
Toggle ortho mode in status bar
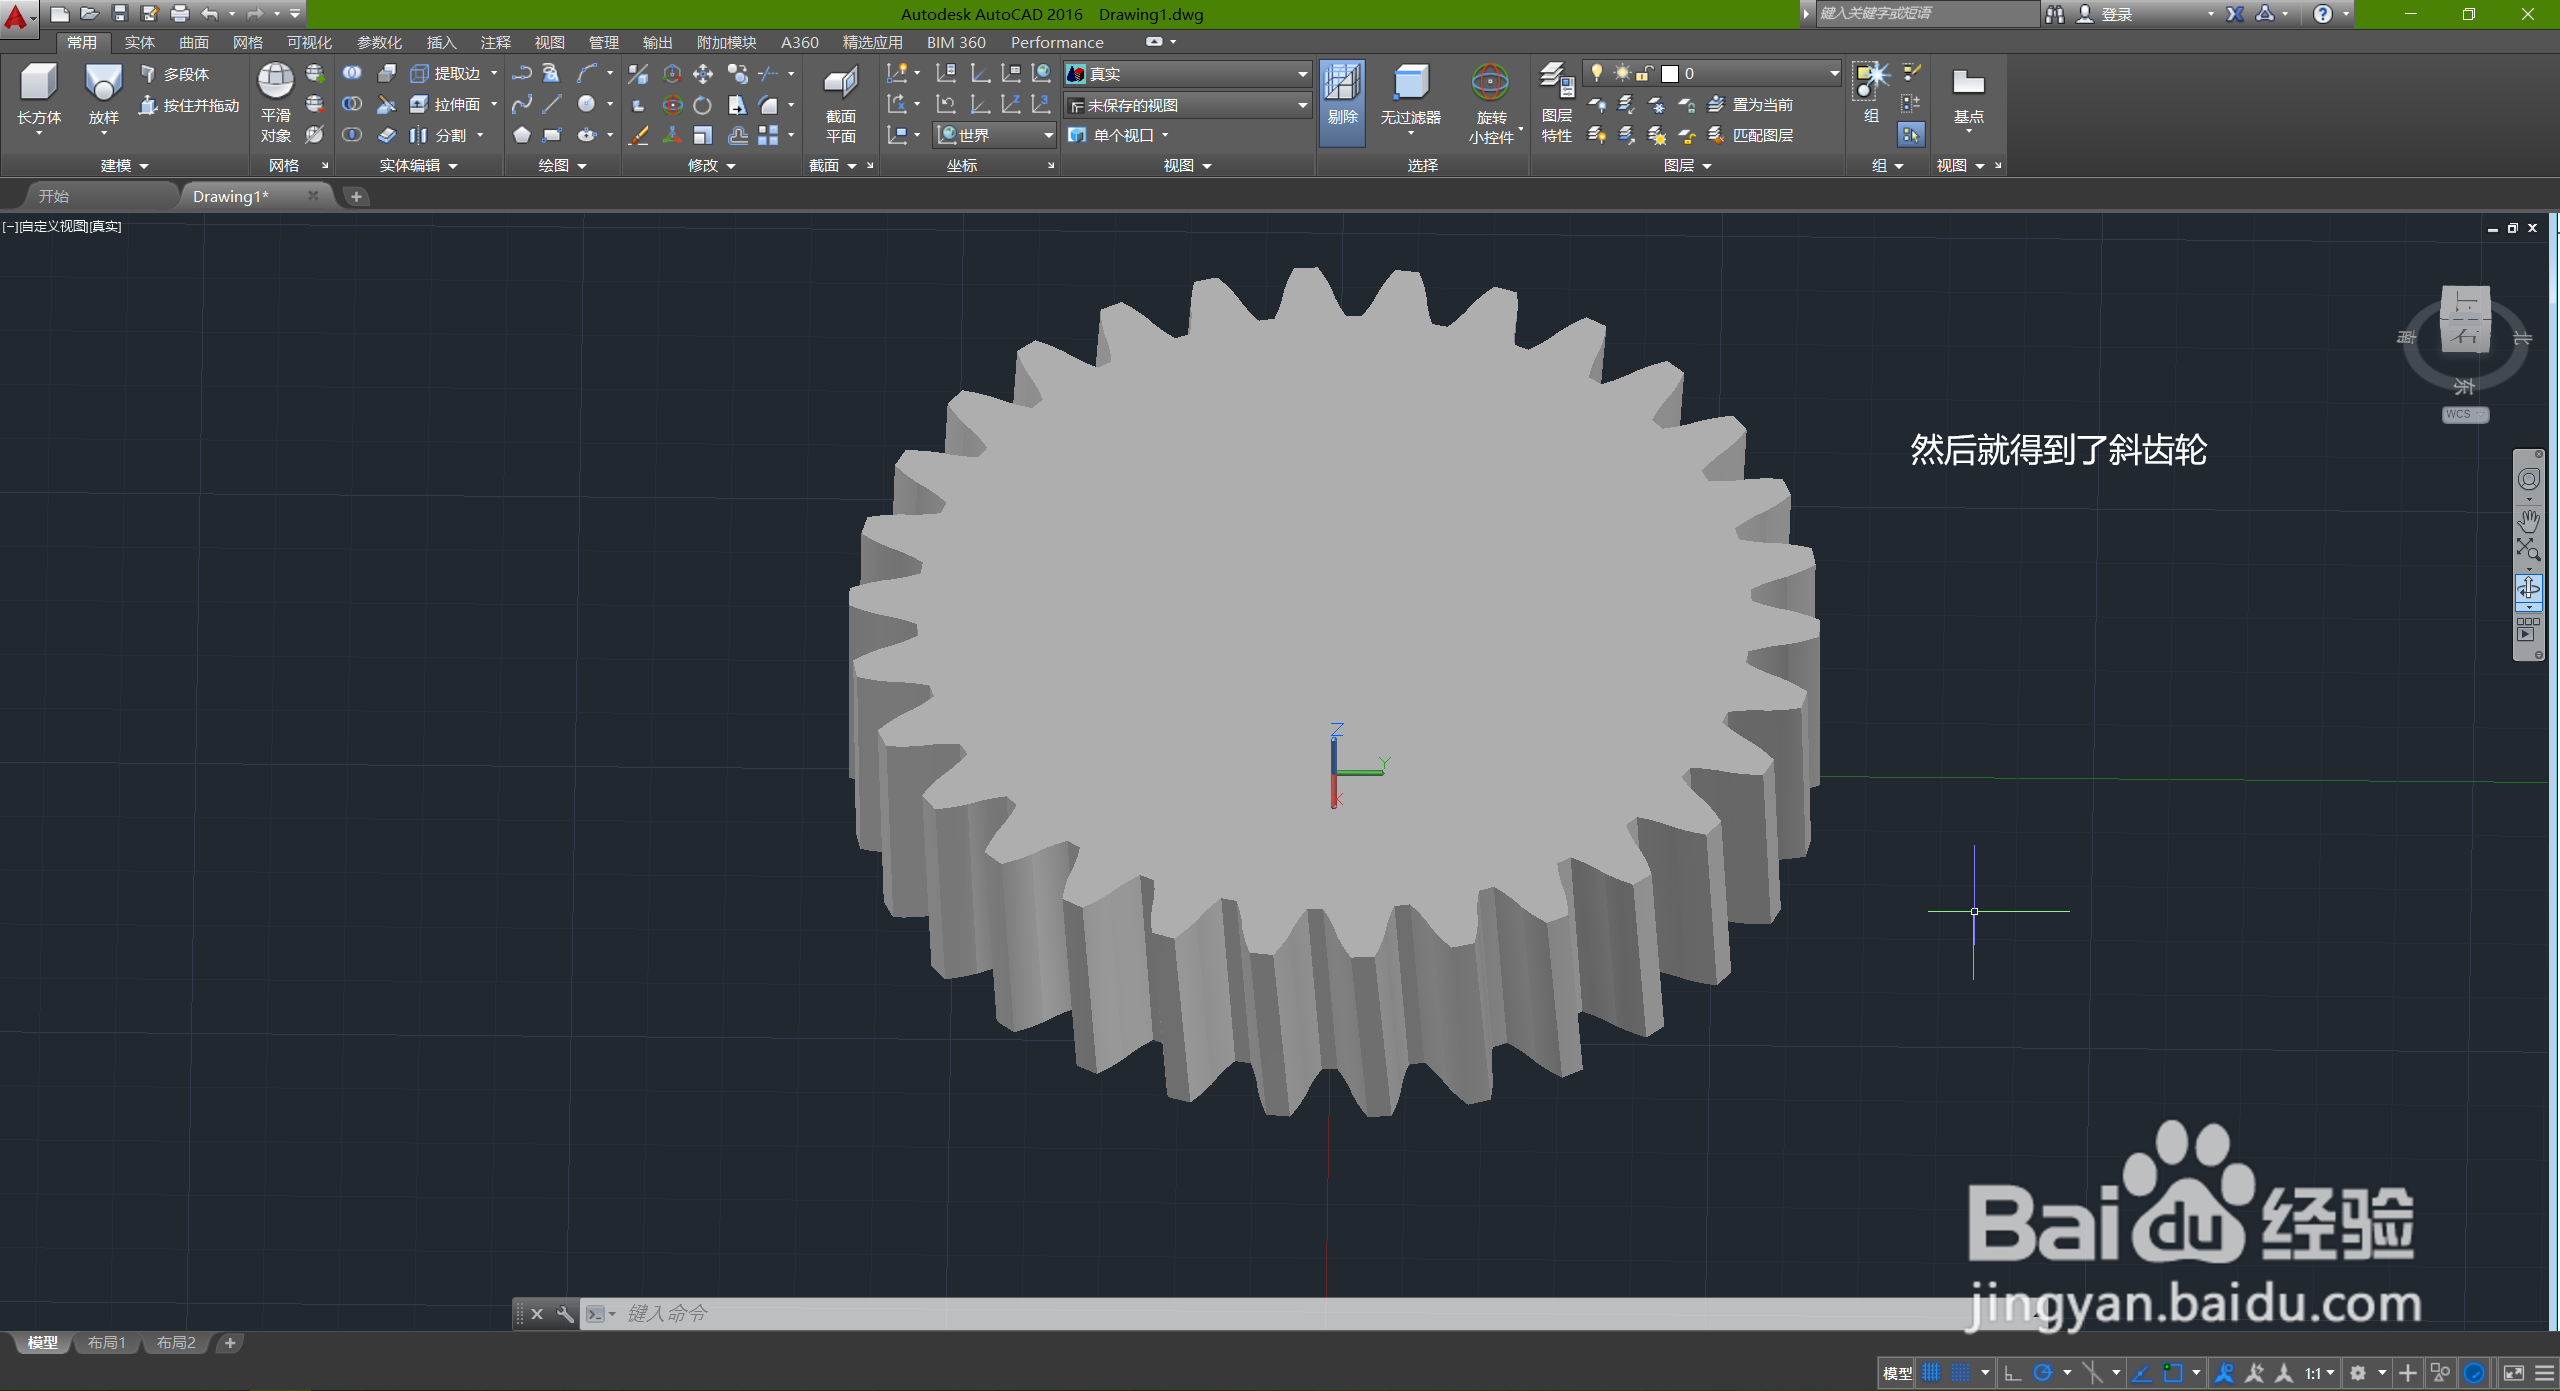tap(2013, 1373)
